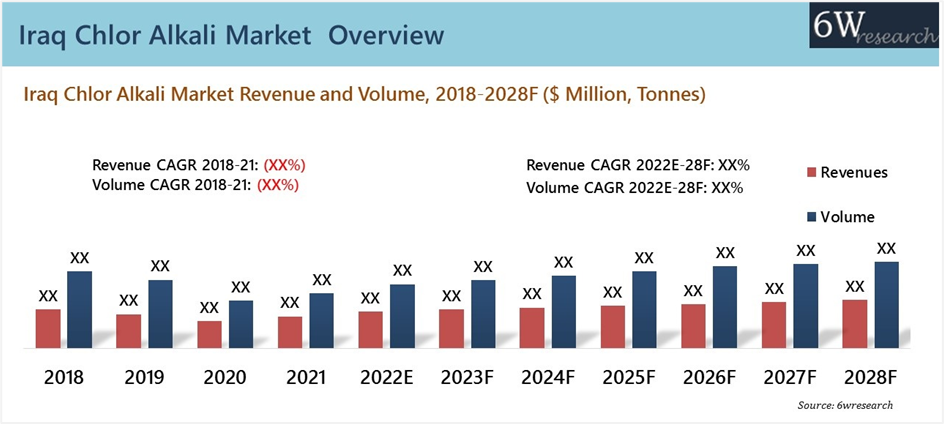Select the Volume legend label
This screenshot has height=424, width=944.
(x=847, y=217)
